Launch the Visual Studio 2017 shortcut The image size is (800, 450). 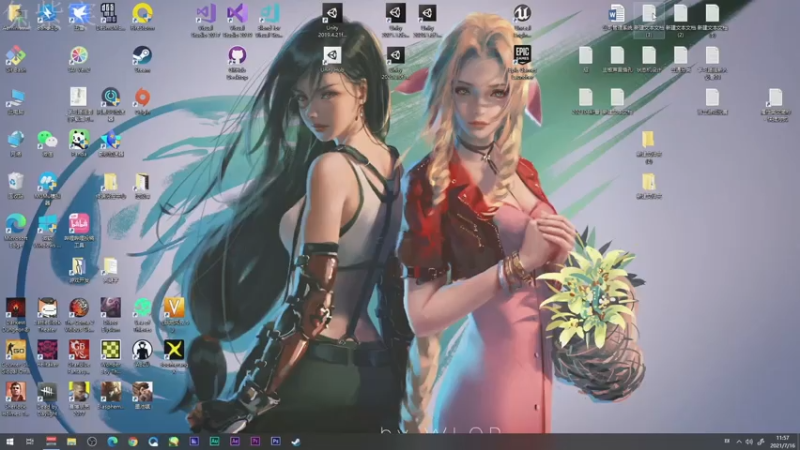click(x=206, y=20)
